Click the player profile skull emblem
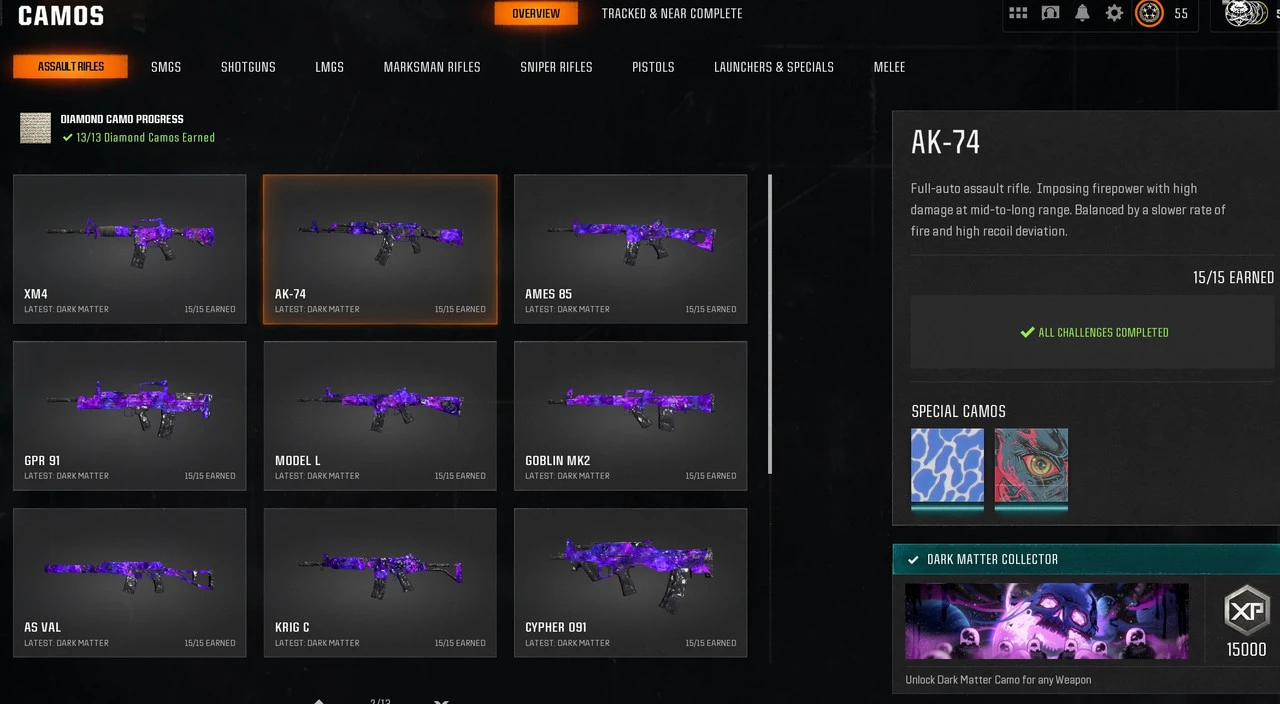Screen dimensions: 1280x704 coord(1246,13)
